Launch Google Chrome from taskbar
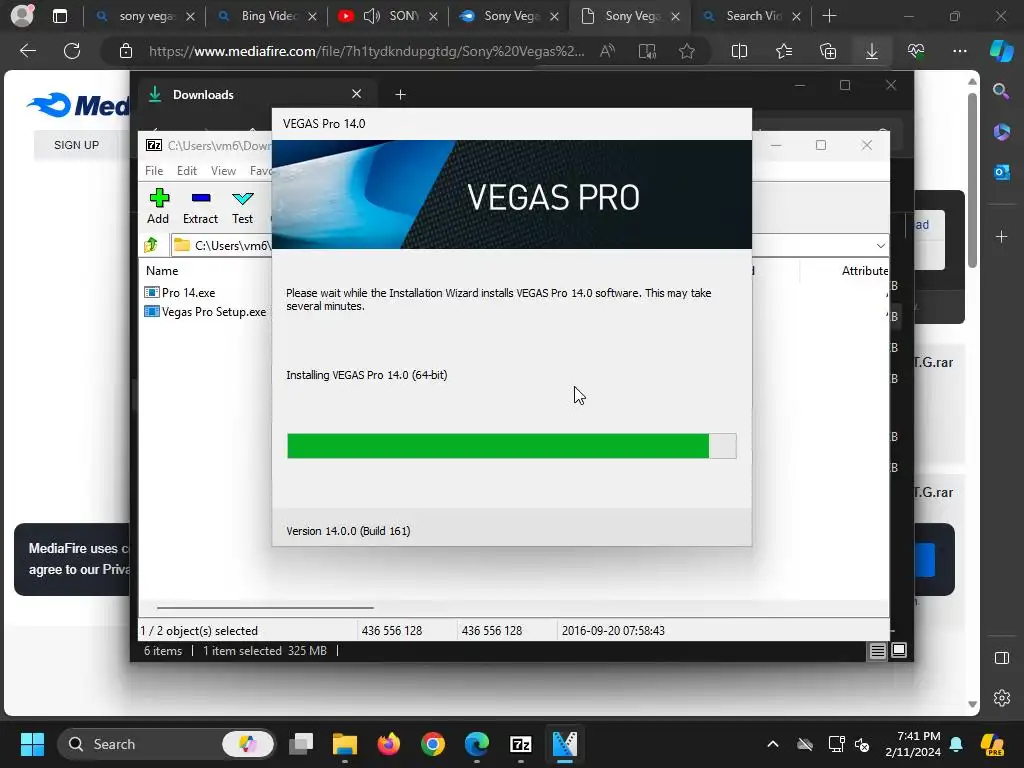 click(432, 744)
